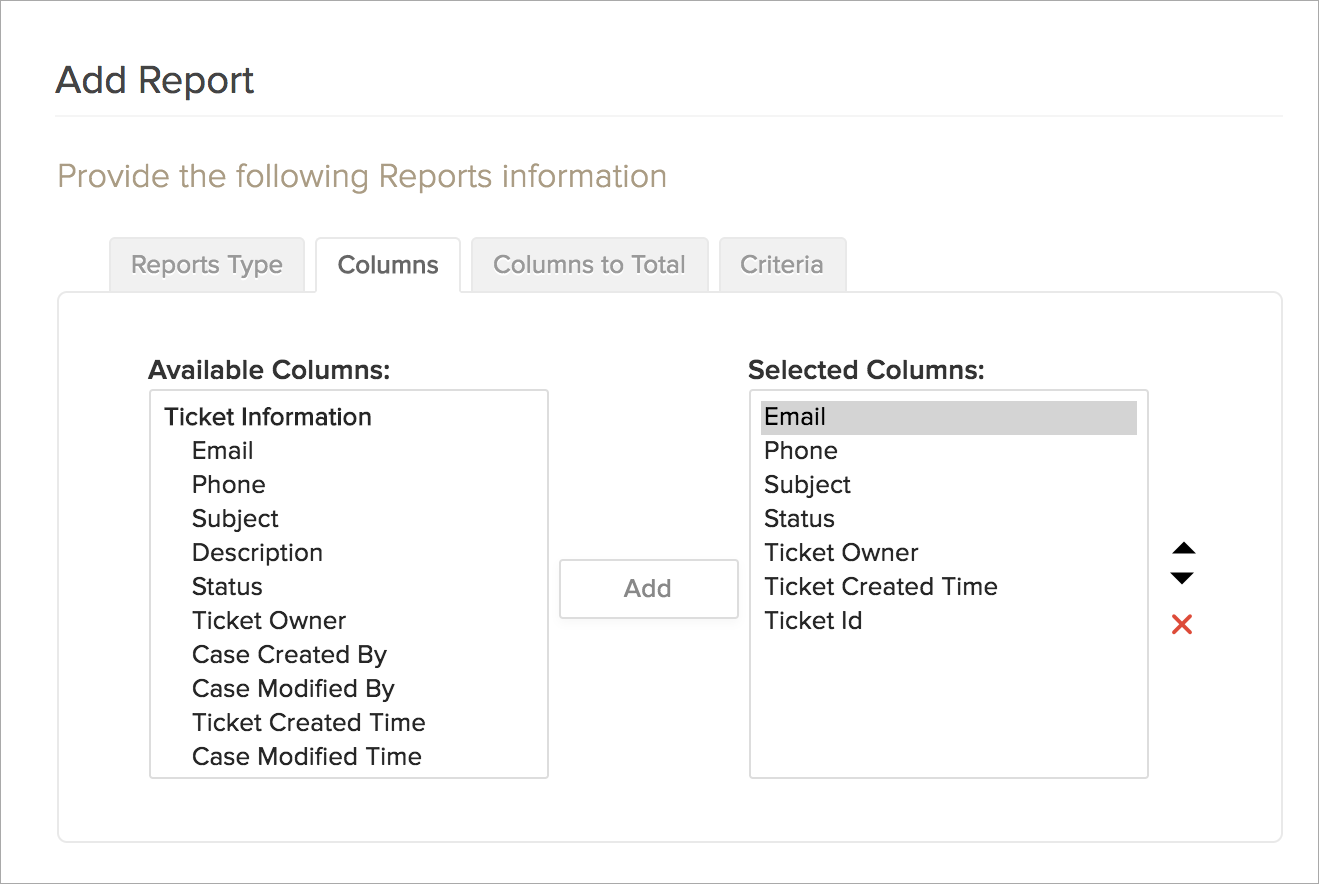Image resolution: width=1319 pixels, height=884 pixels.
Task: Click the move down arrow icon
Action: tap(1183, 578)
